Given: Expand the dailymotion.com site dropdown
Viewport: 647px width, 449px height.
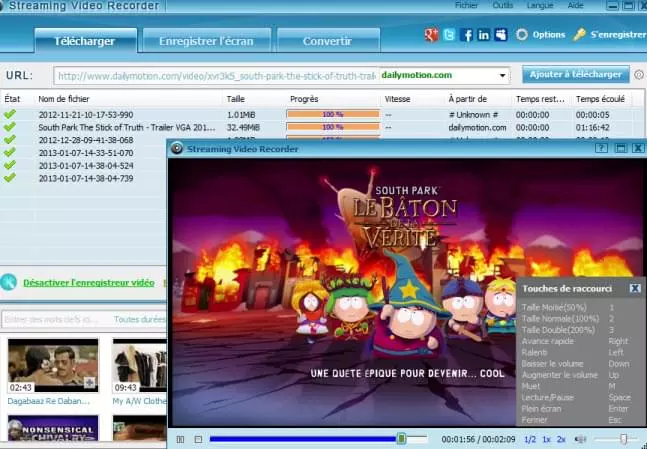Looking at the screenshot, I should pyautogui.click(x=502, y=76).
